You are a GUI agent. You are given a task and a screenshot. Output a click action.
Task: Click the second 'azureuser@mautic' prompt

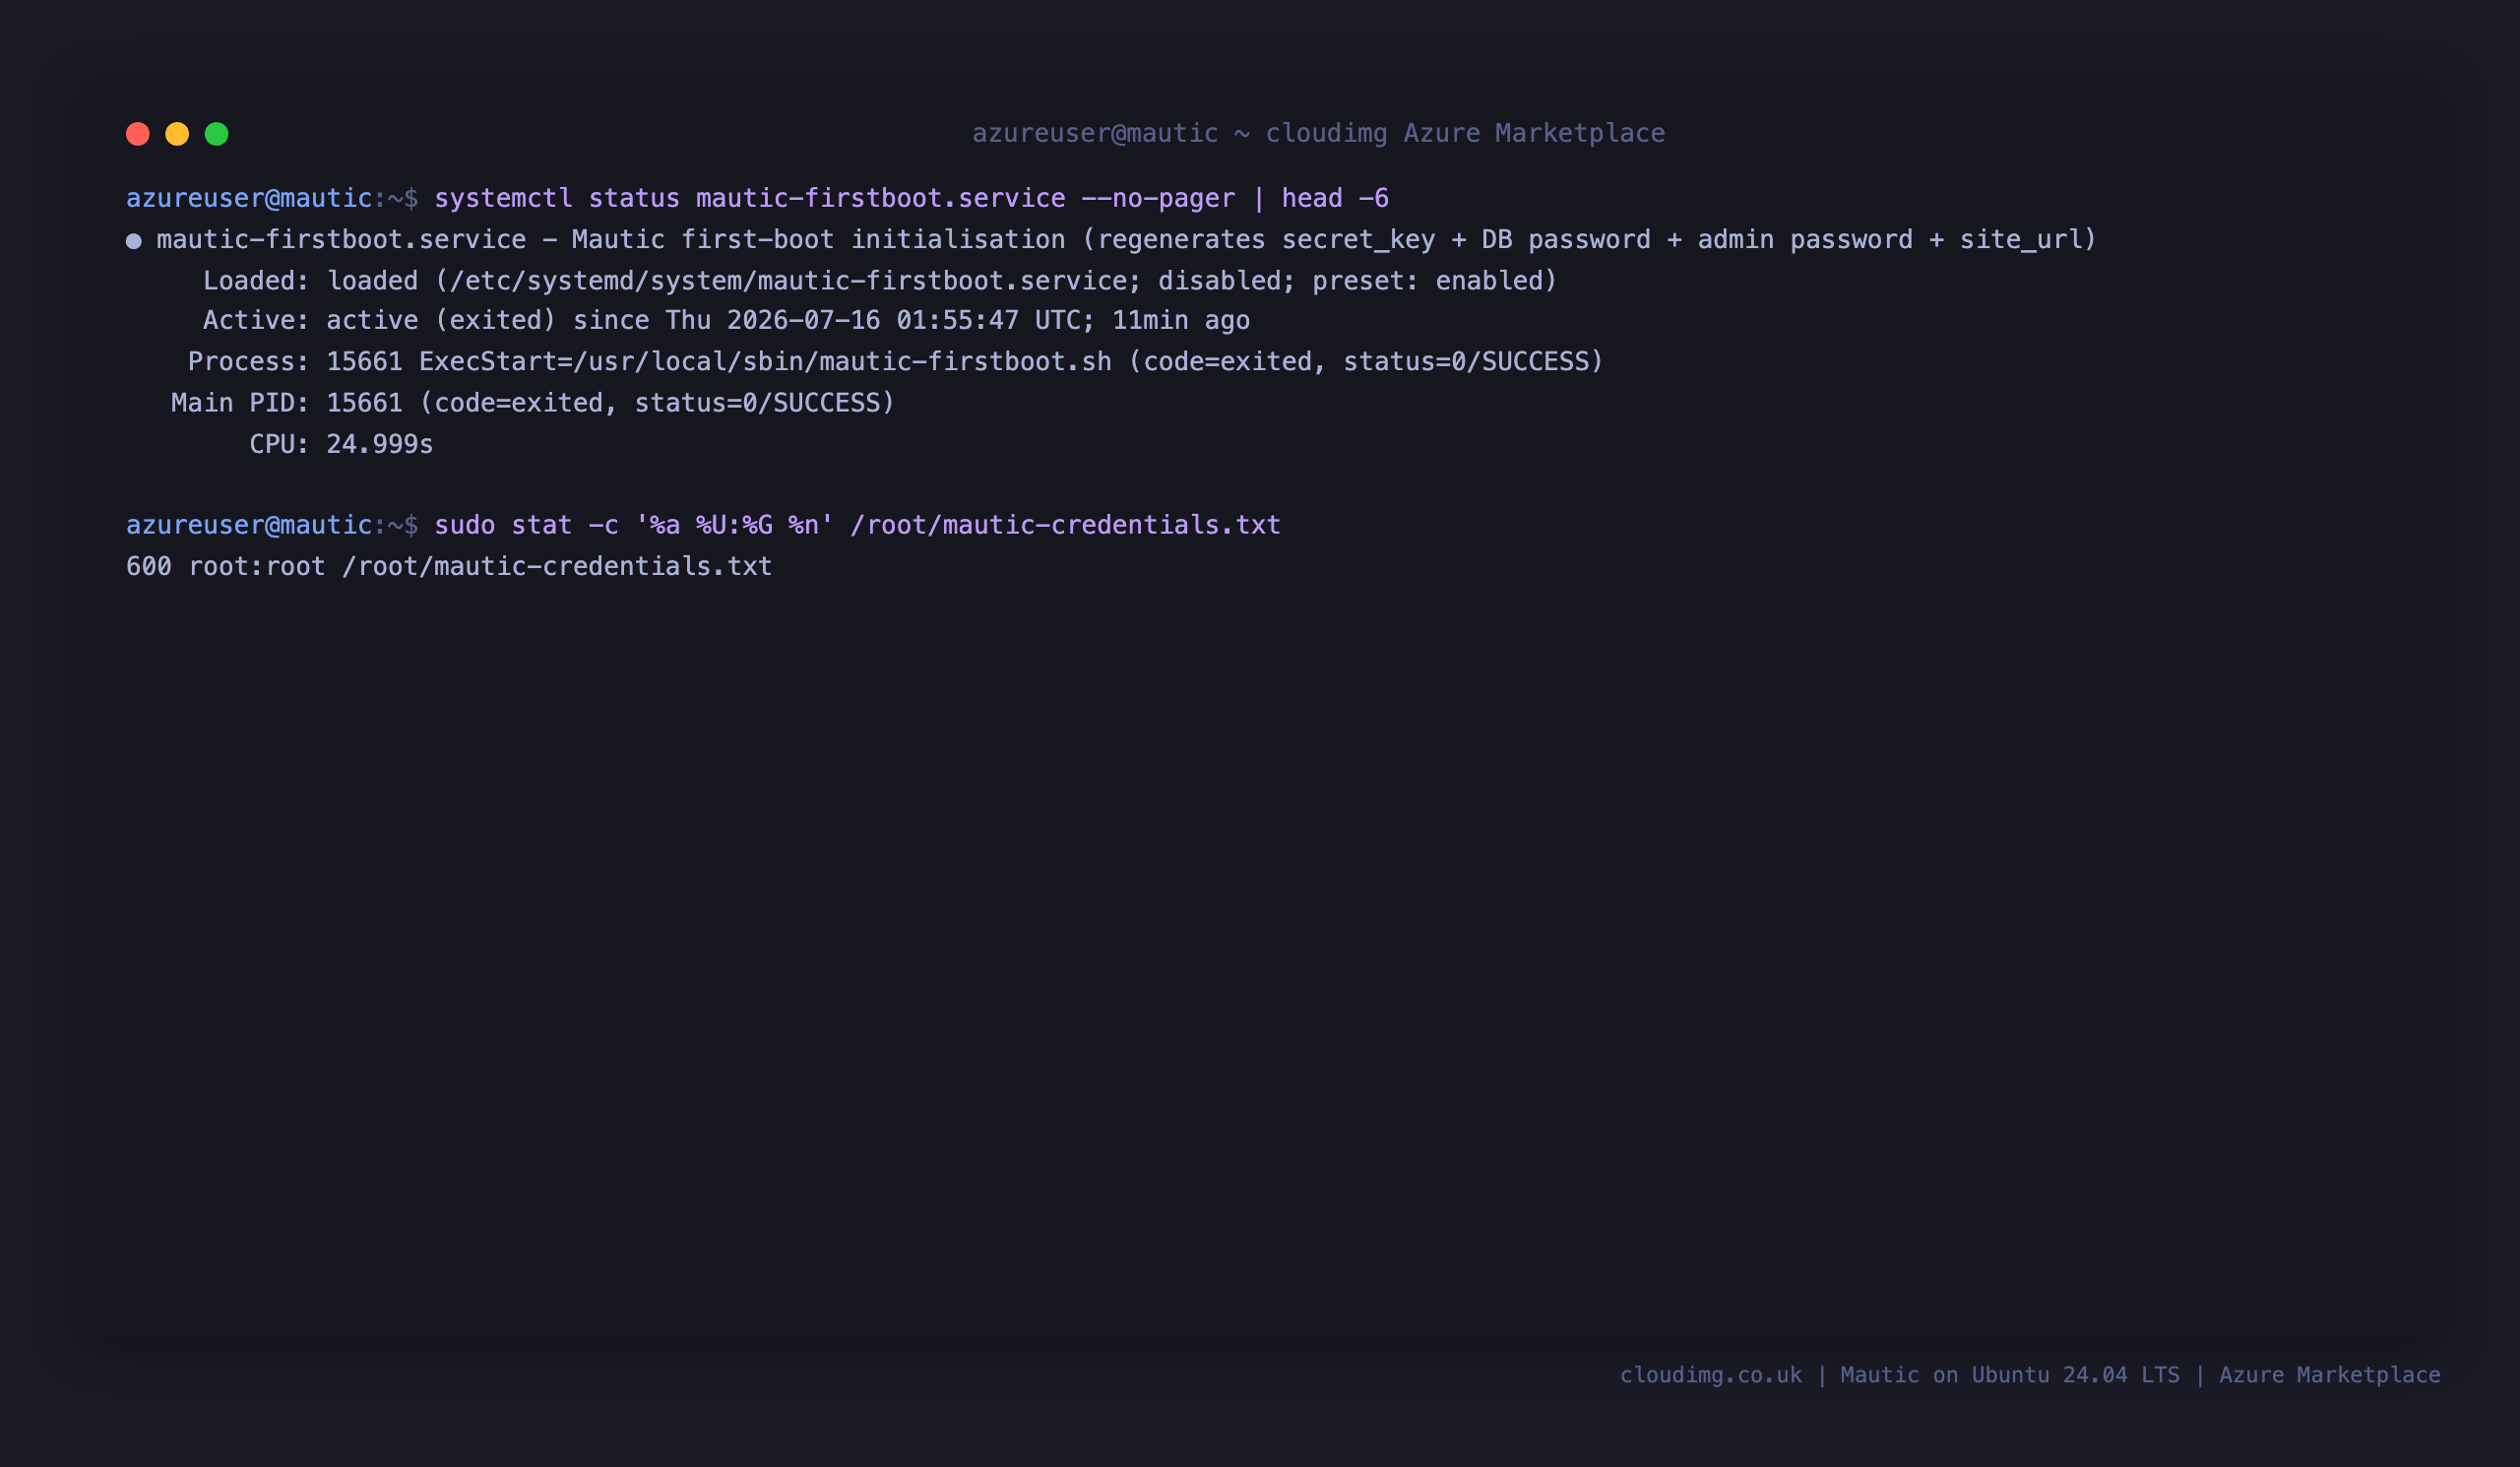point(249,524)
